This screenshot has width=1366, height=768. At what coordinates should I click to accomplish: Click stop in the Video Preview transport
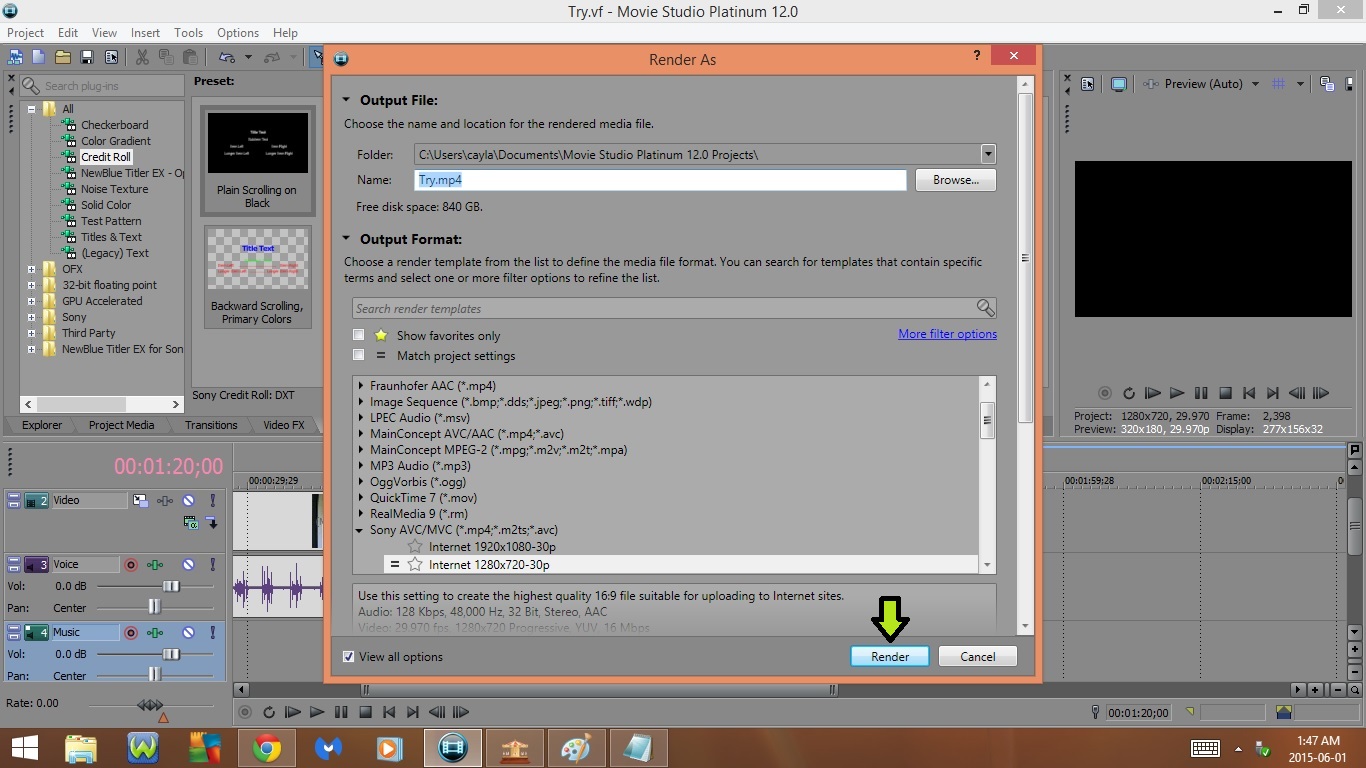pyautogui.click(x=1225, y=393)
